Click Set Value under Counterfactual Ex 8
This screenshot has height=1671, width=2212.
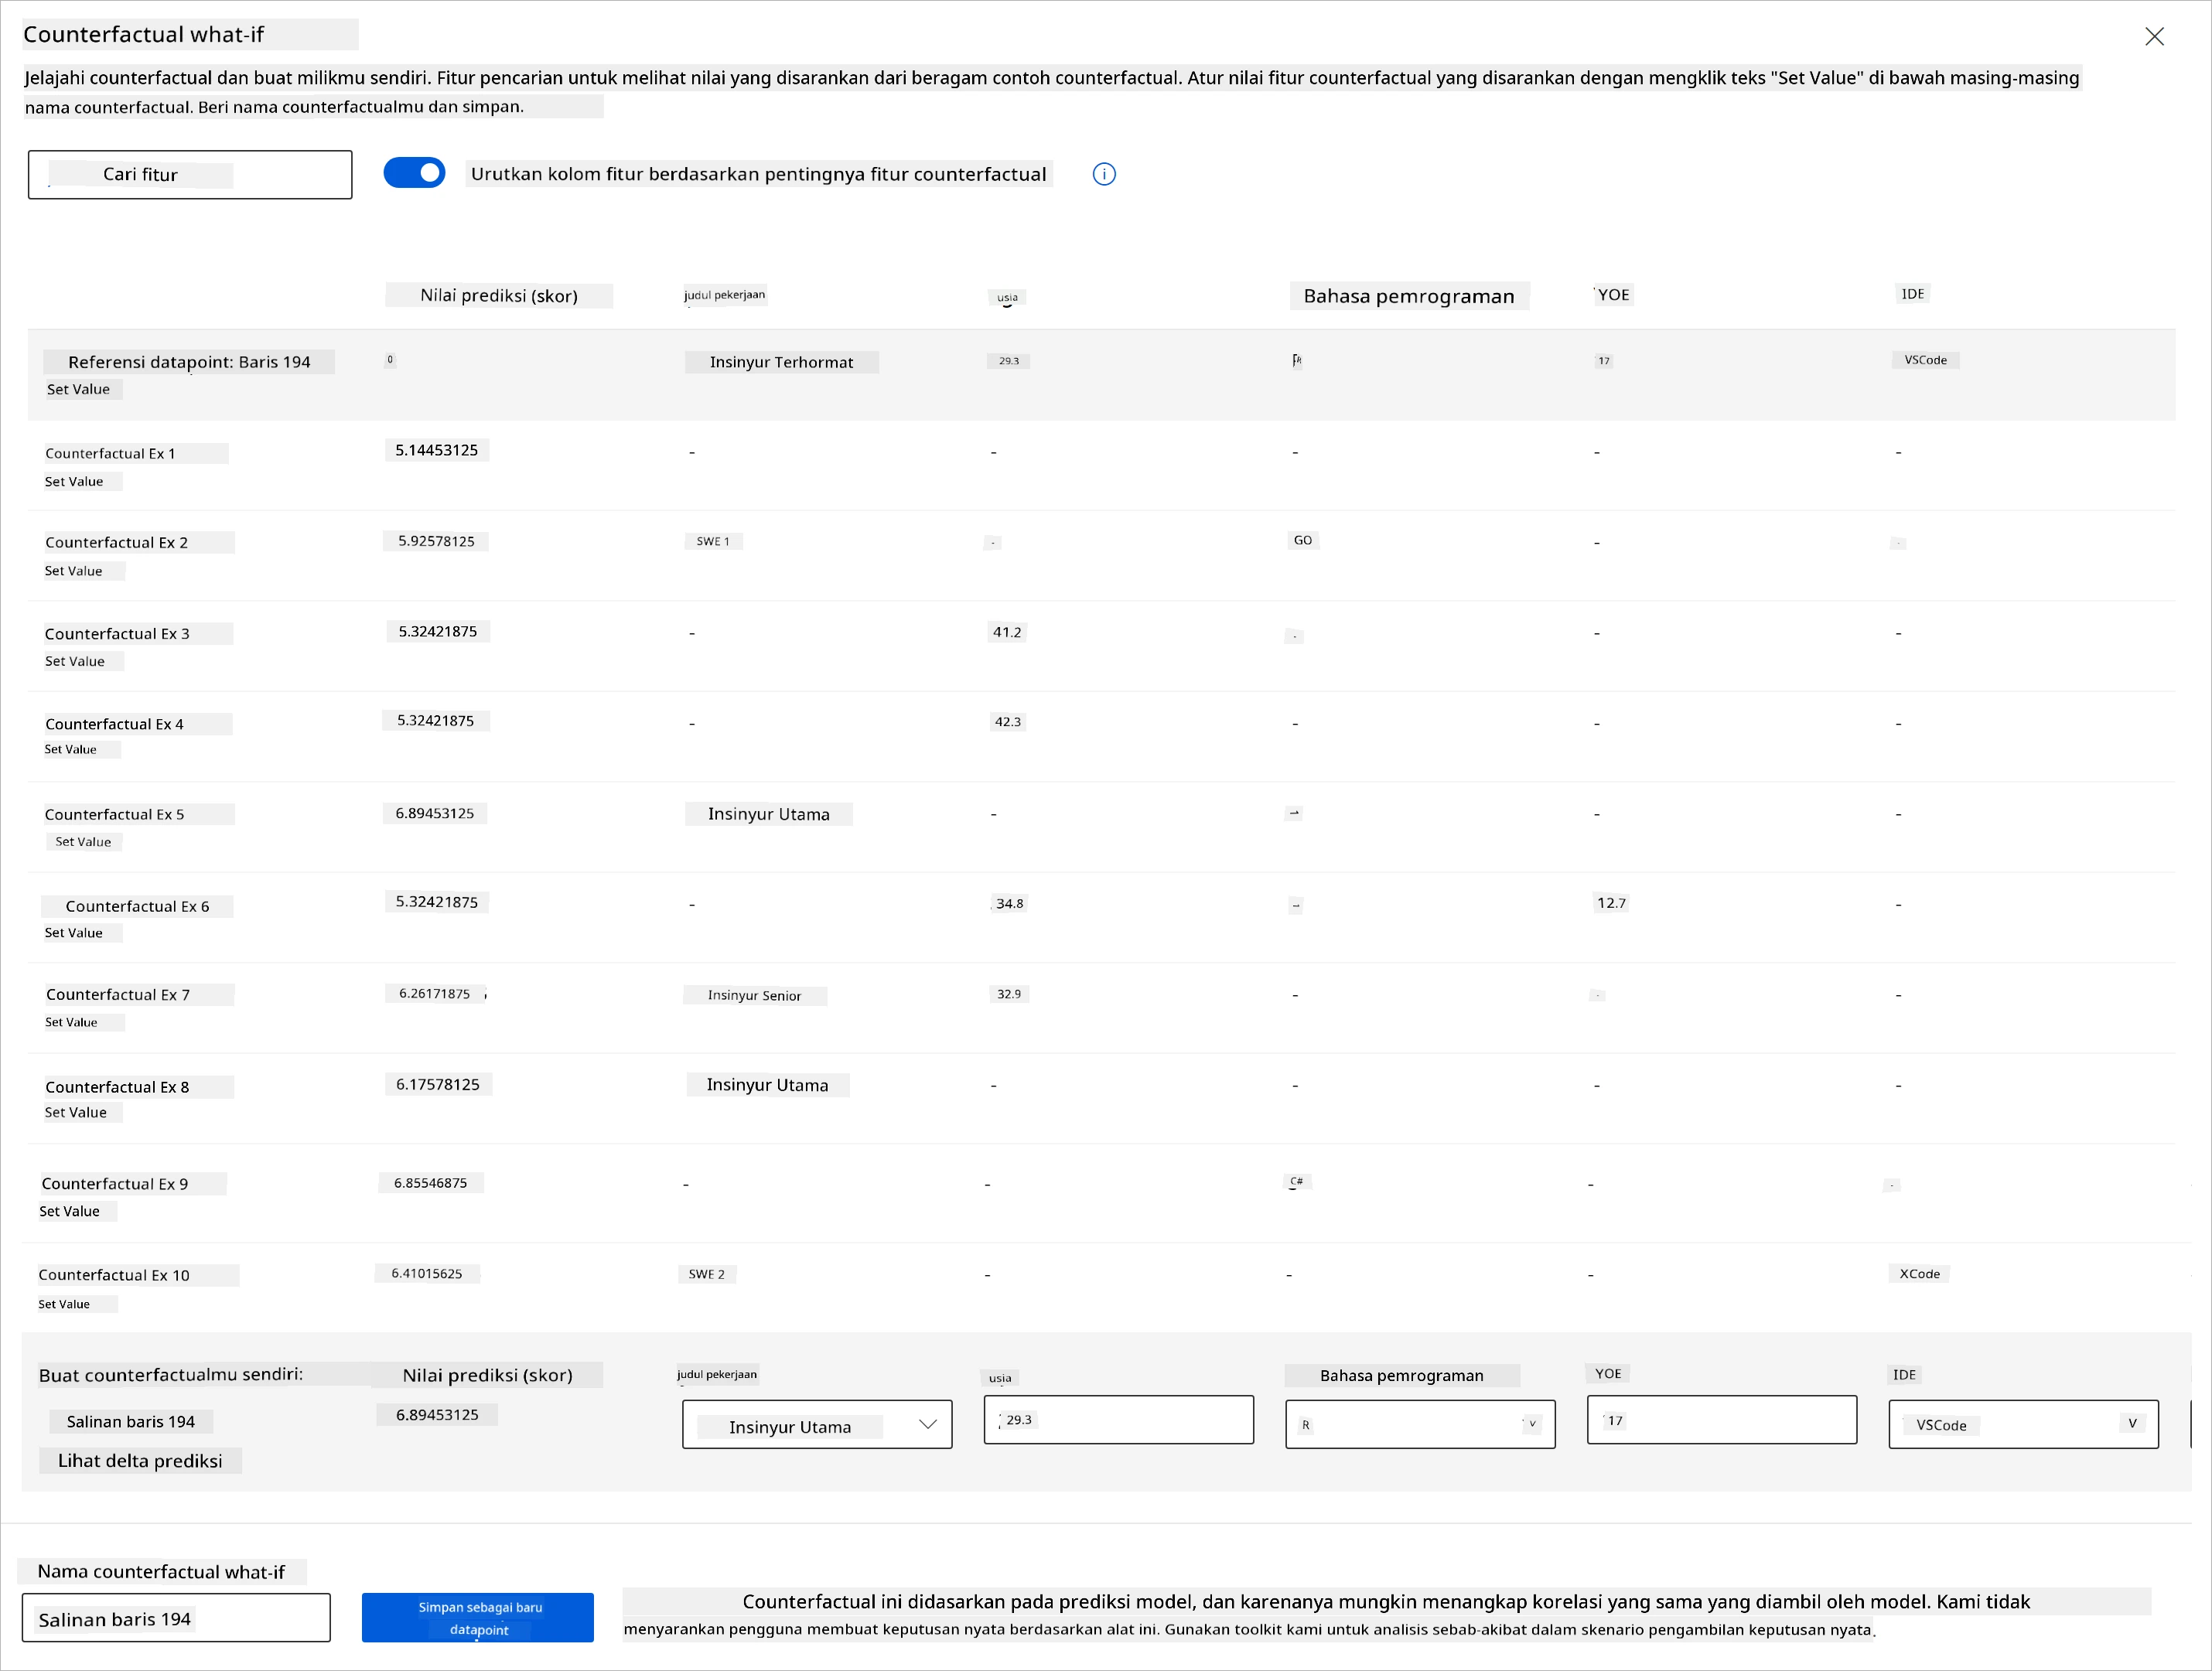(76, 1112)
